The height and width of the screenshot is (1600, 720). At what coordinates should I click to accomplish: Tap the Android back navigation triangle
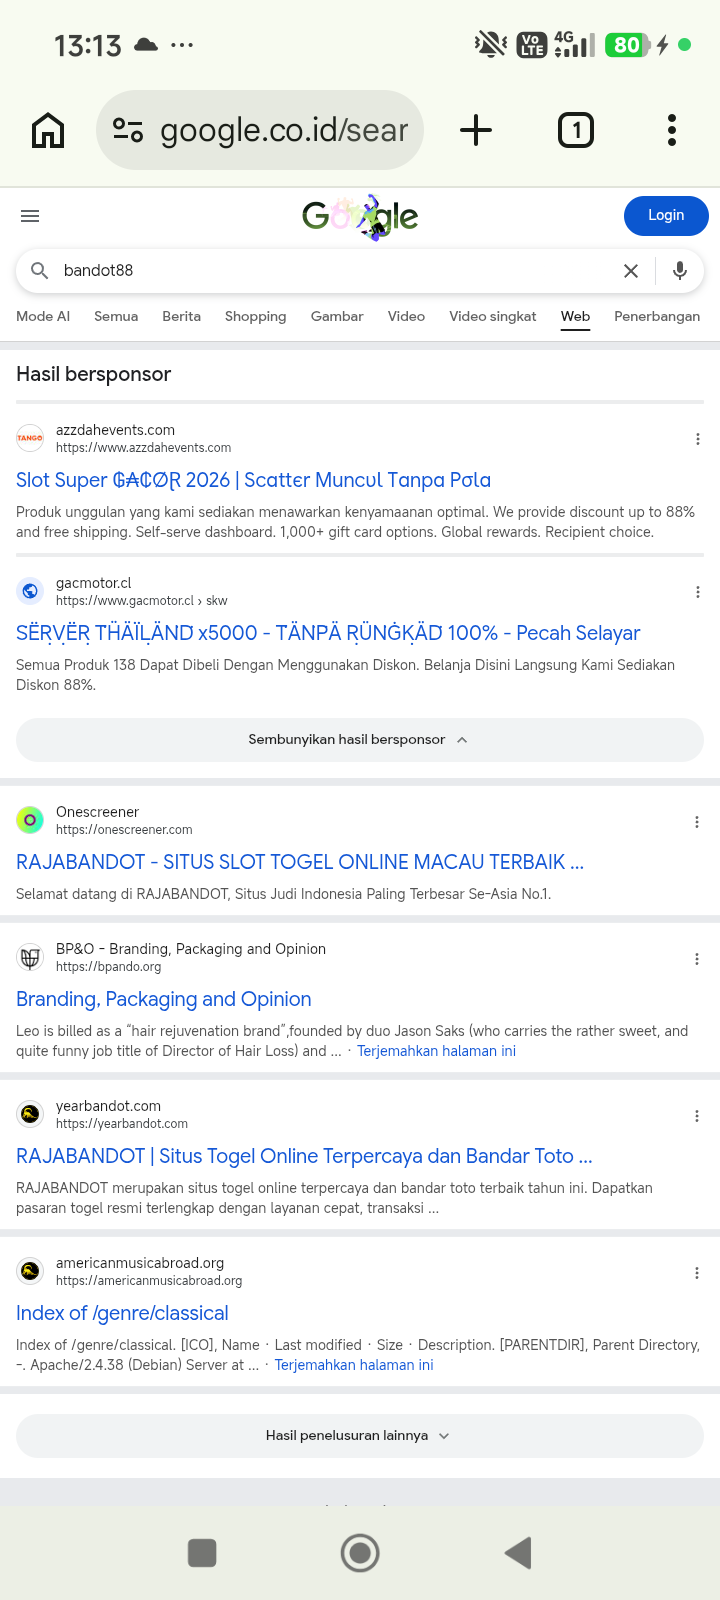pyautogui.click(x=518, y=1553)
